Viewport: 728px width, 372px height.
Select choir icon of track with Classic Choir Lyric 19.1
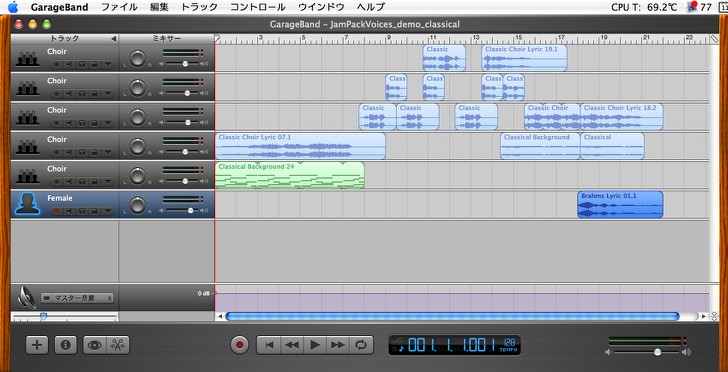click(27, 59)
